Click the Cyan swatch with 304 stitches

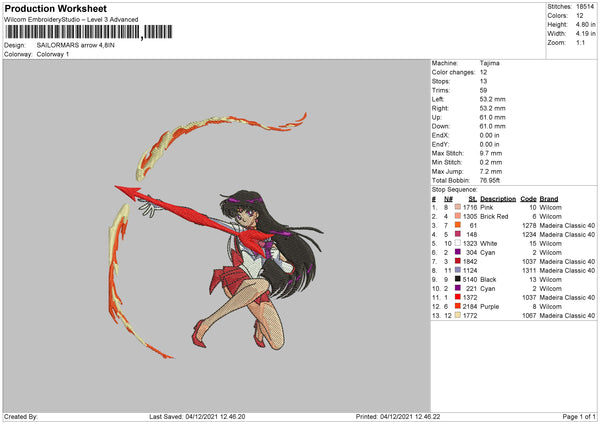[458, 252]
